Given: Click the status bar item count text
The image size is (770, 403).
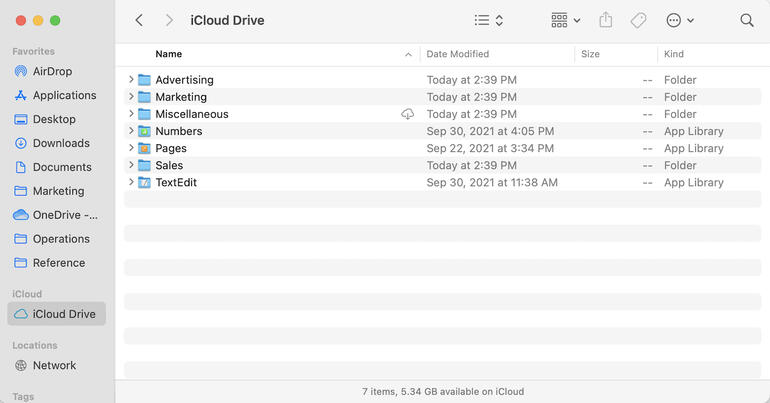Looking at the screenshot, I should (443, 392).
